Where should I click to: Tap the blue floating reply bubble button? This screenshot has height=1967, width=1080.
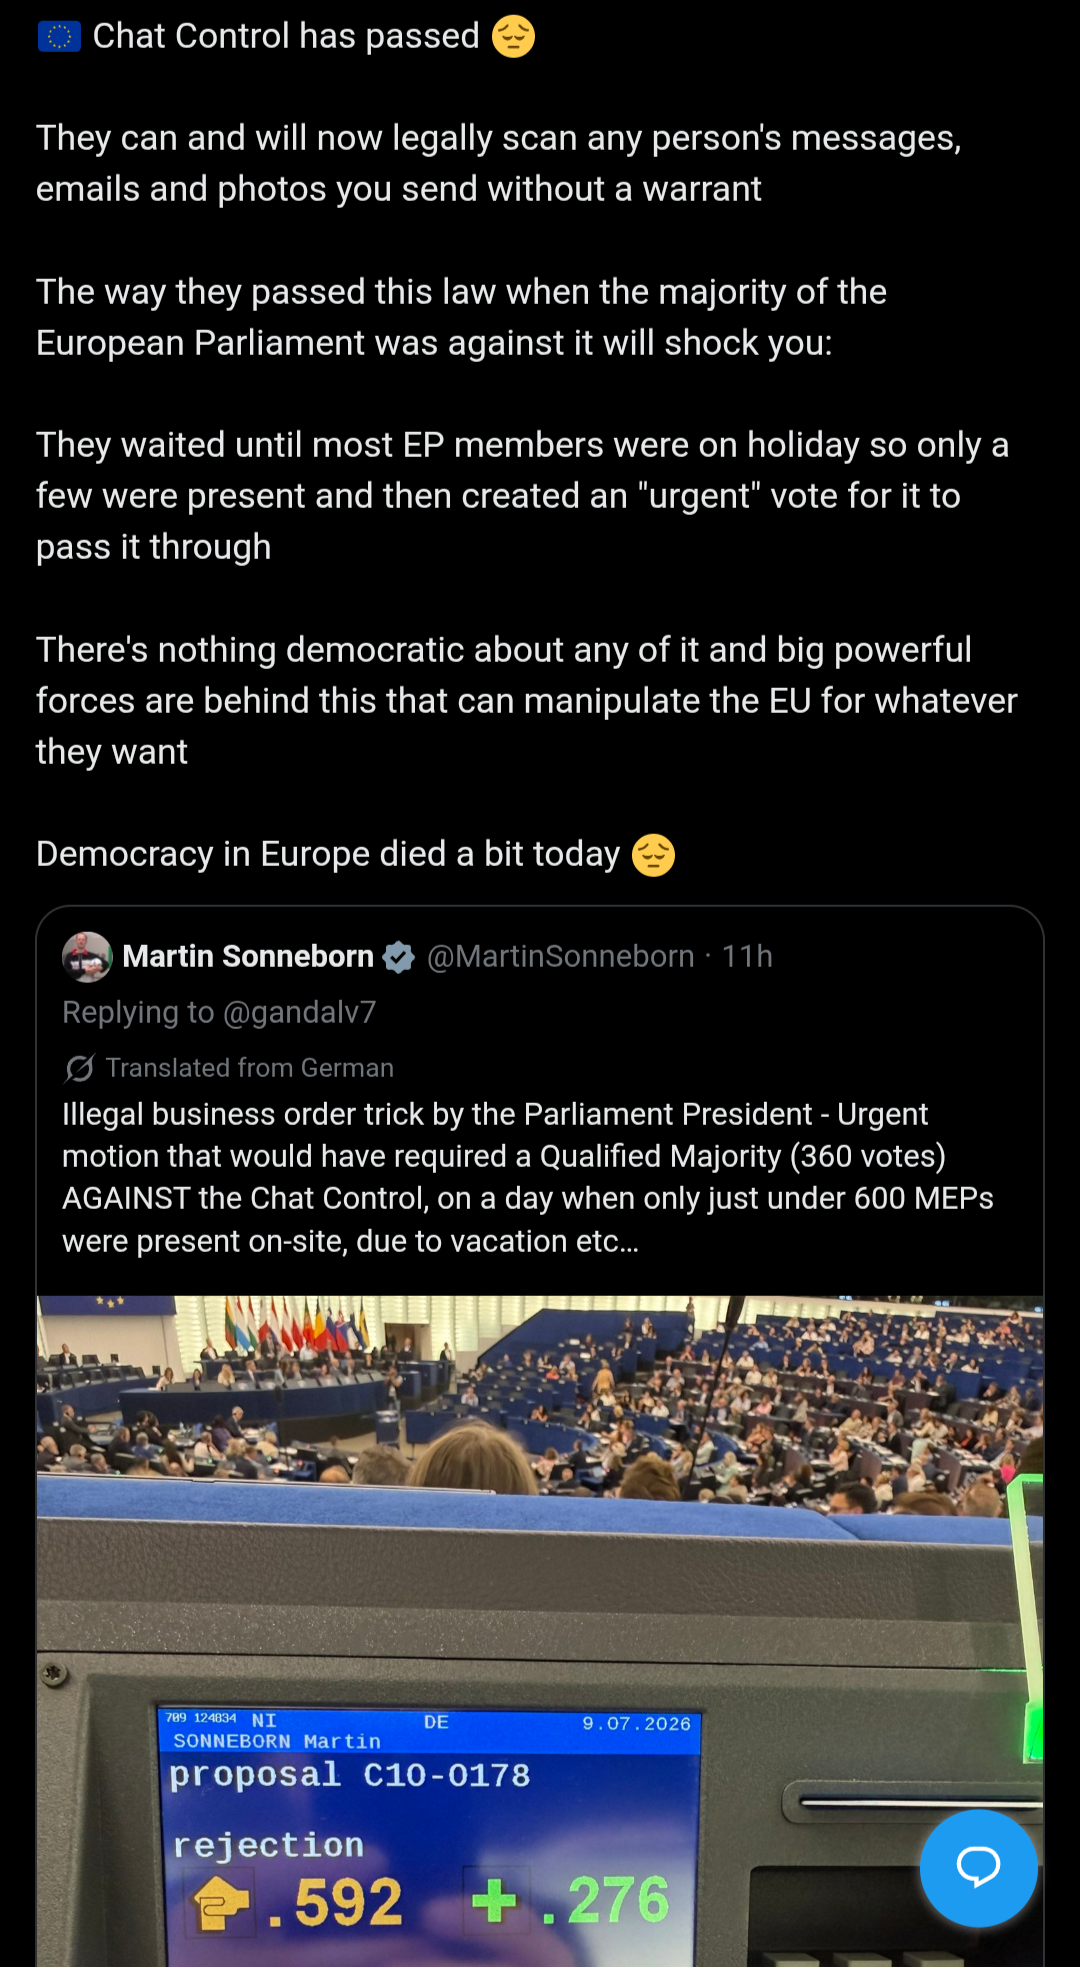pos(978,1867)
